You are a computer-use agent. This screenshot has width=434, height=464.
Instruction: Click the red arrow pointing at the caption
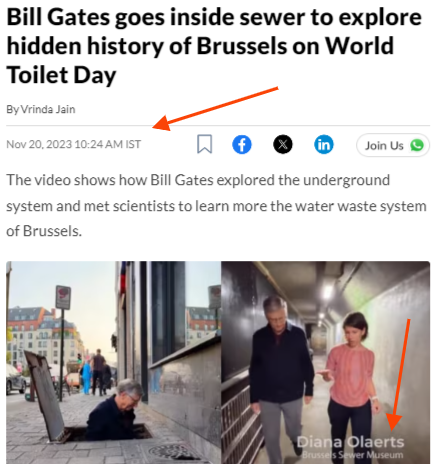coord(398,375)
